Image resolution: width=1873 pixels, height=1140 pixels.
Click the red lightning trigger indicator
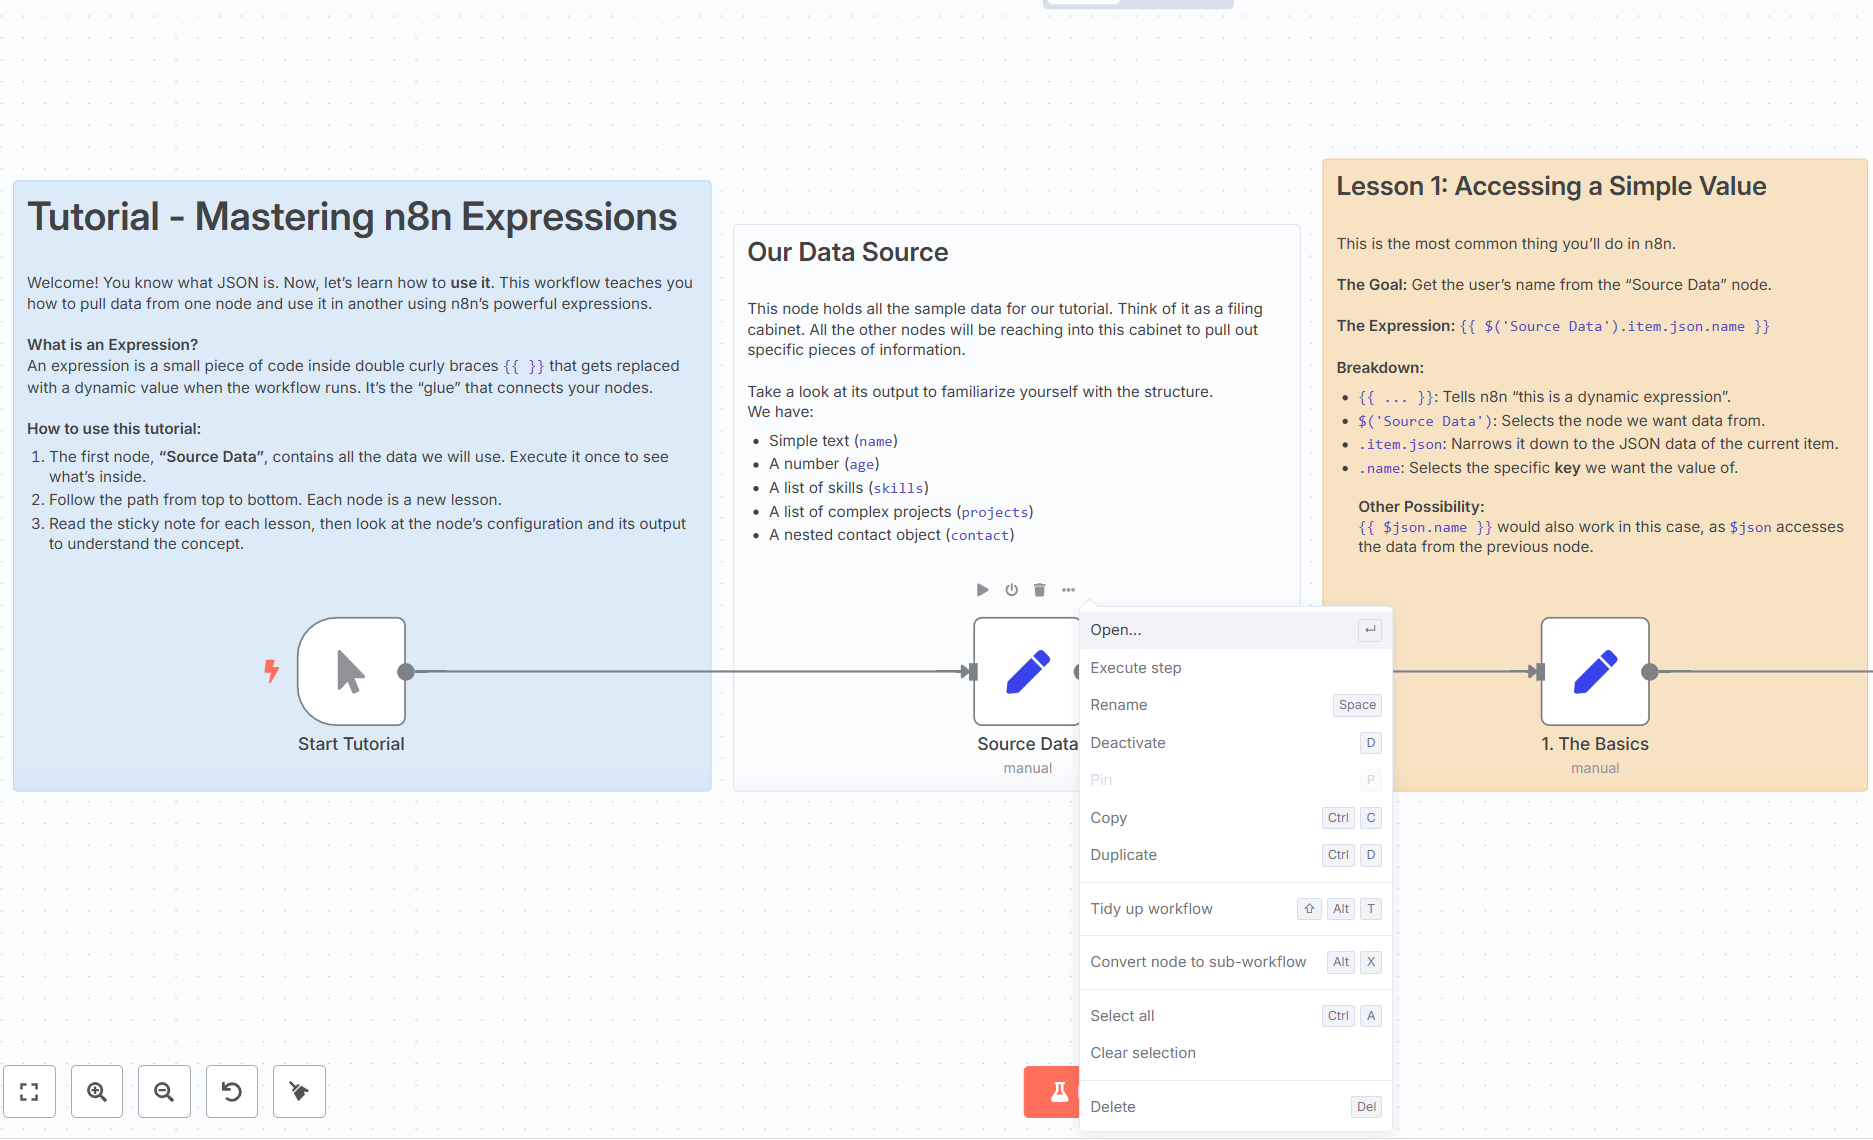[x=271, y=670]
